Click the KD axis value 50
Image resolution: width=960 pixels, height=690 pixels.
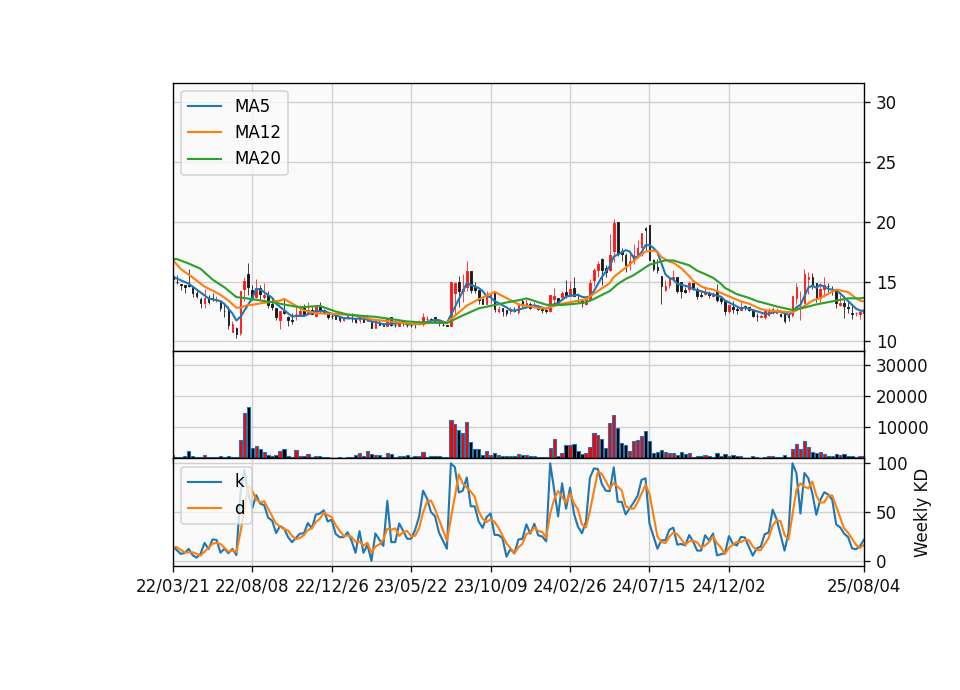[886, 513]
